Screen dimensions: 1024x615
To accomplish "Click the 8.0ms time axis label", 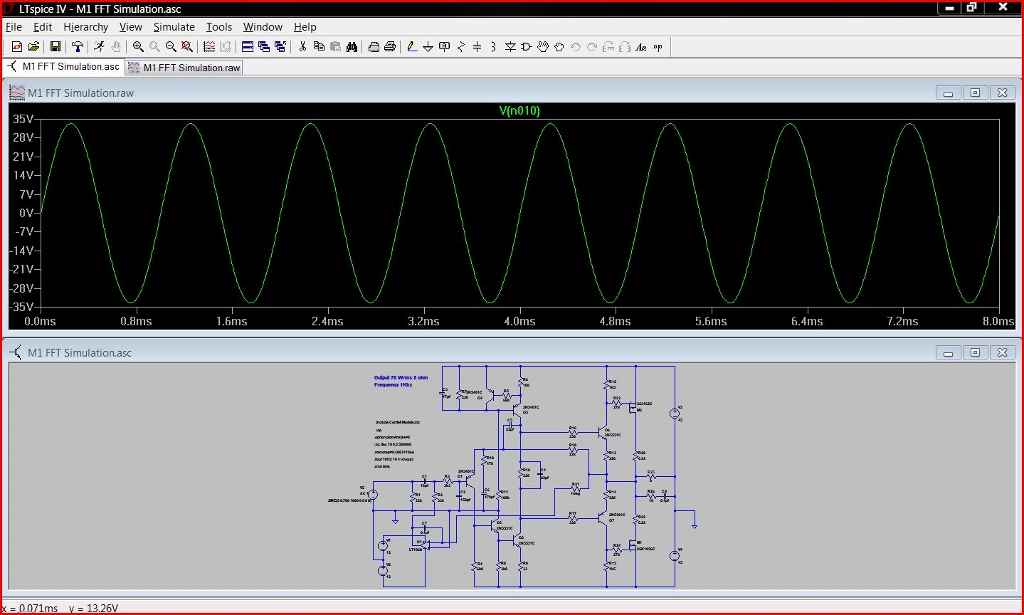I will pyautogui.click(x=998, y=321).
